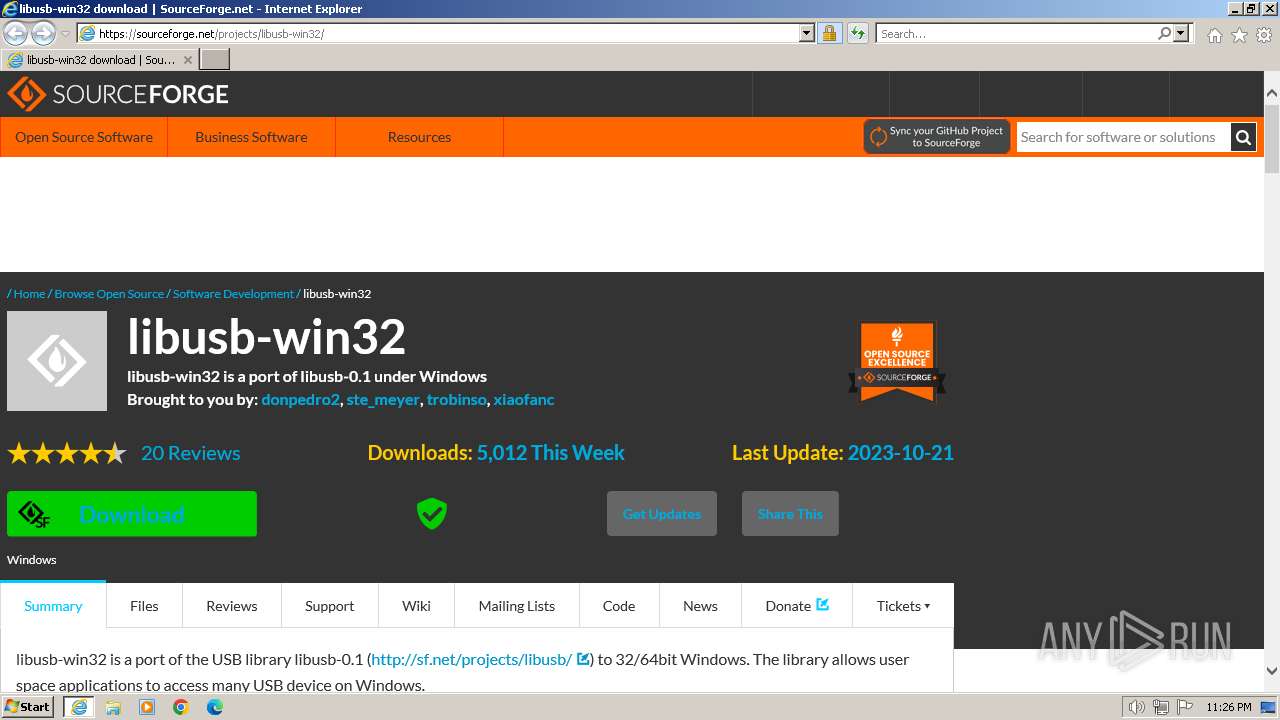This screenshot has width=1280, height=720.
Task: Open the Home breadcrumb link
Action: click(29, 294)
